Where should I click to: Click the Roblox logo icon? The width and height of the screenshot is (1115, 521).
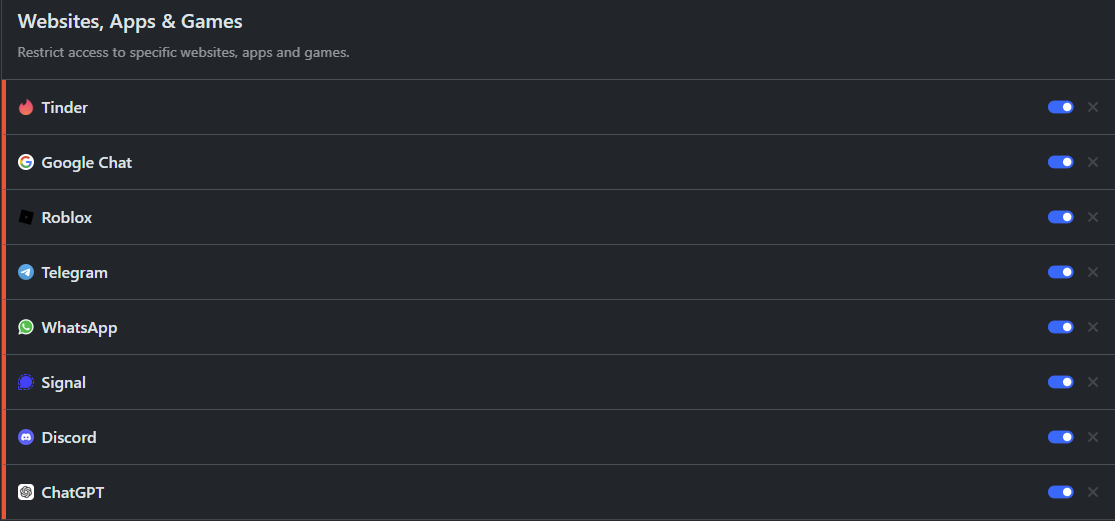26,217
